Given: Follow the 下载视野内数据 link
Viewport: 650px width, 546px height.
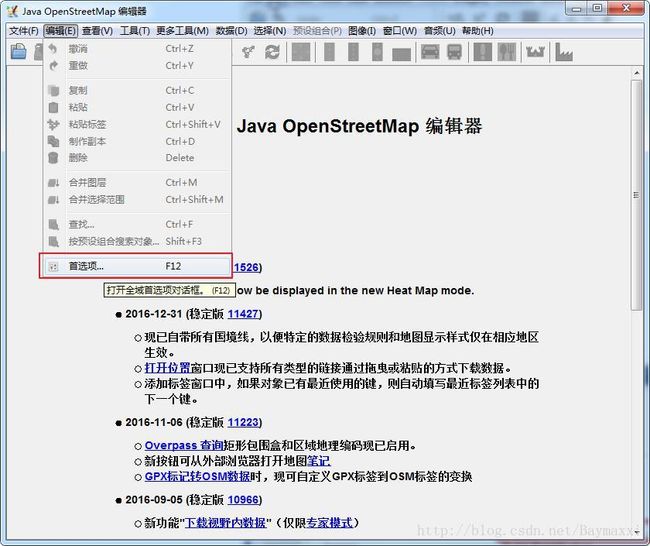Looking at the screenshot, I should (x=226, y=523).
